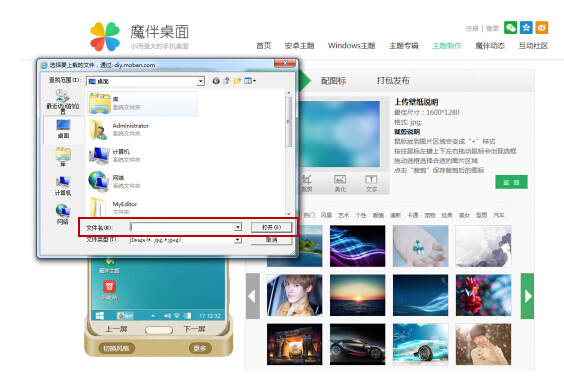
Task: Click the 更多 button below phone
Action: pos(200,348)
